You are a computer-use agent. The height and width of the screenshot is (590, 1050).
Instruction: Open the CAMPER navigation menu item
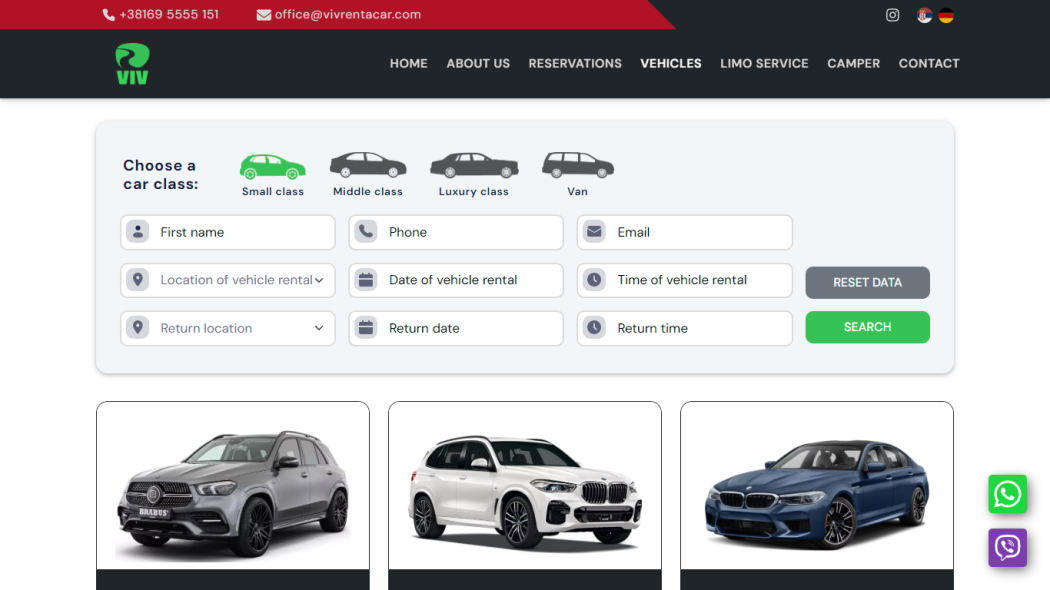pyautogui.click(x=853, y=63)
